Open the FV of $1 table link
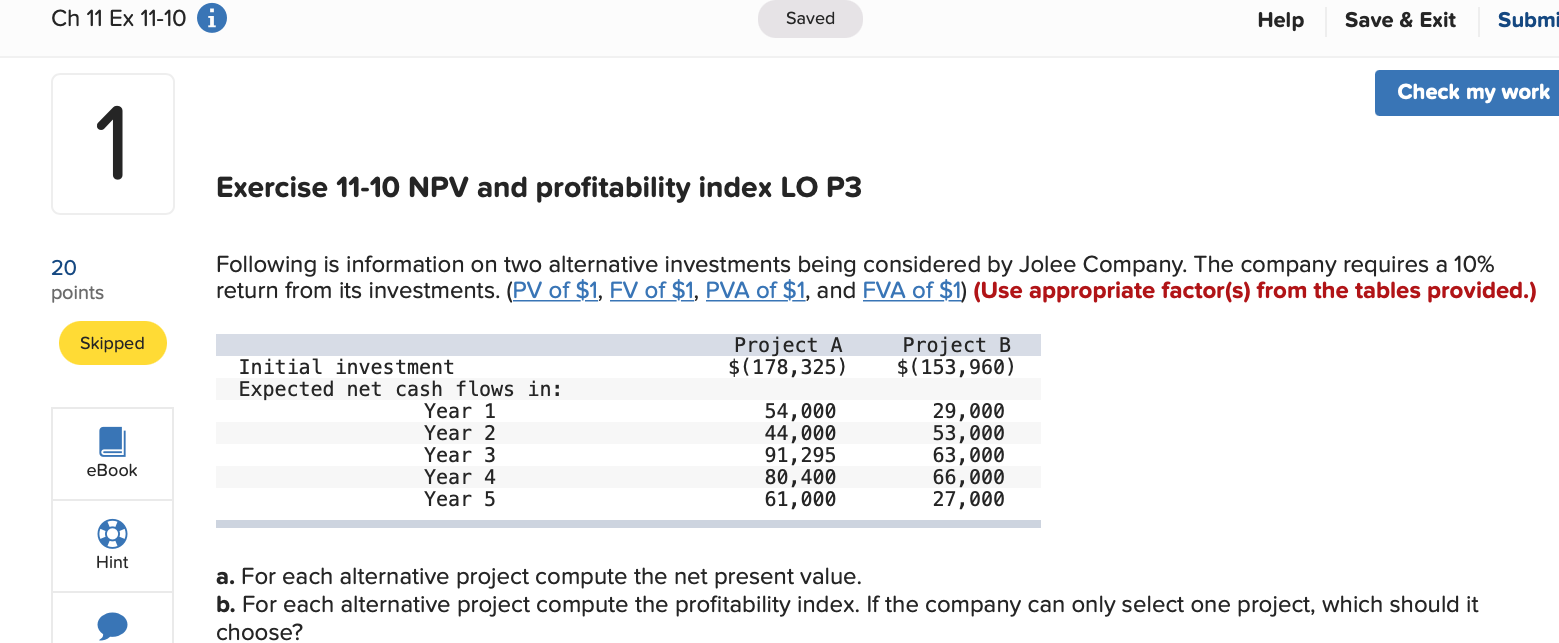 [x=651, y=291]
